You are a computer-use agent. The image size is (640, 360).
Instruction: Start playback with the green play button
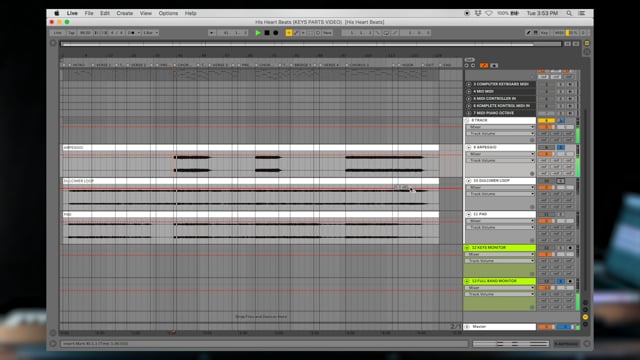(258, 33)
